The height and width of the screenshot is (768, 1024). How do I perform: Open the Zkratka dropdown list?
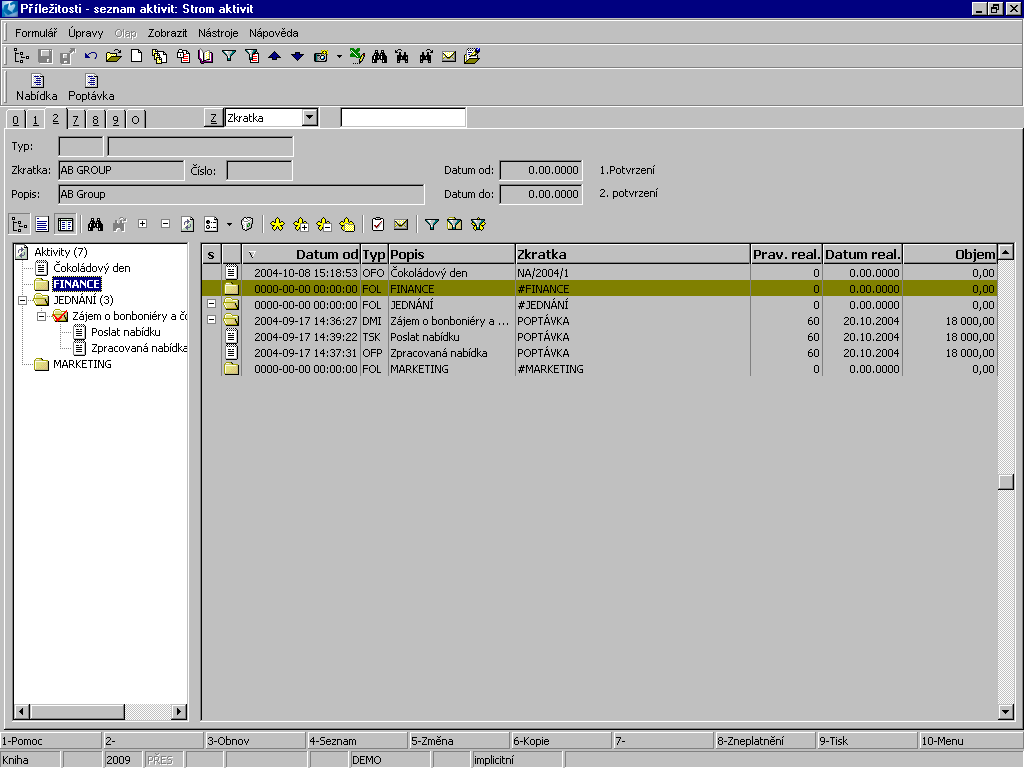[x=310, y=118]
